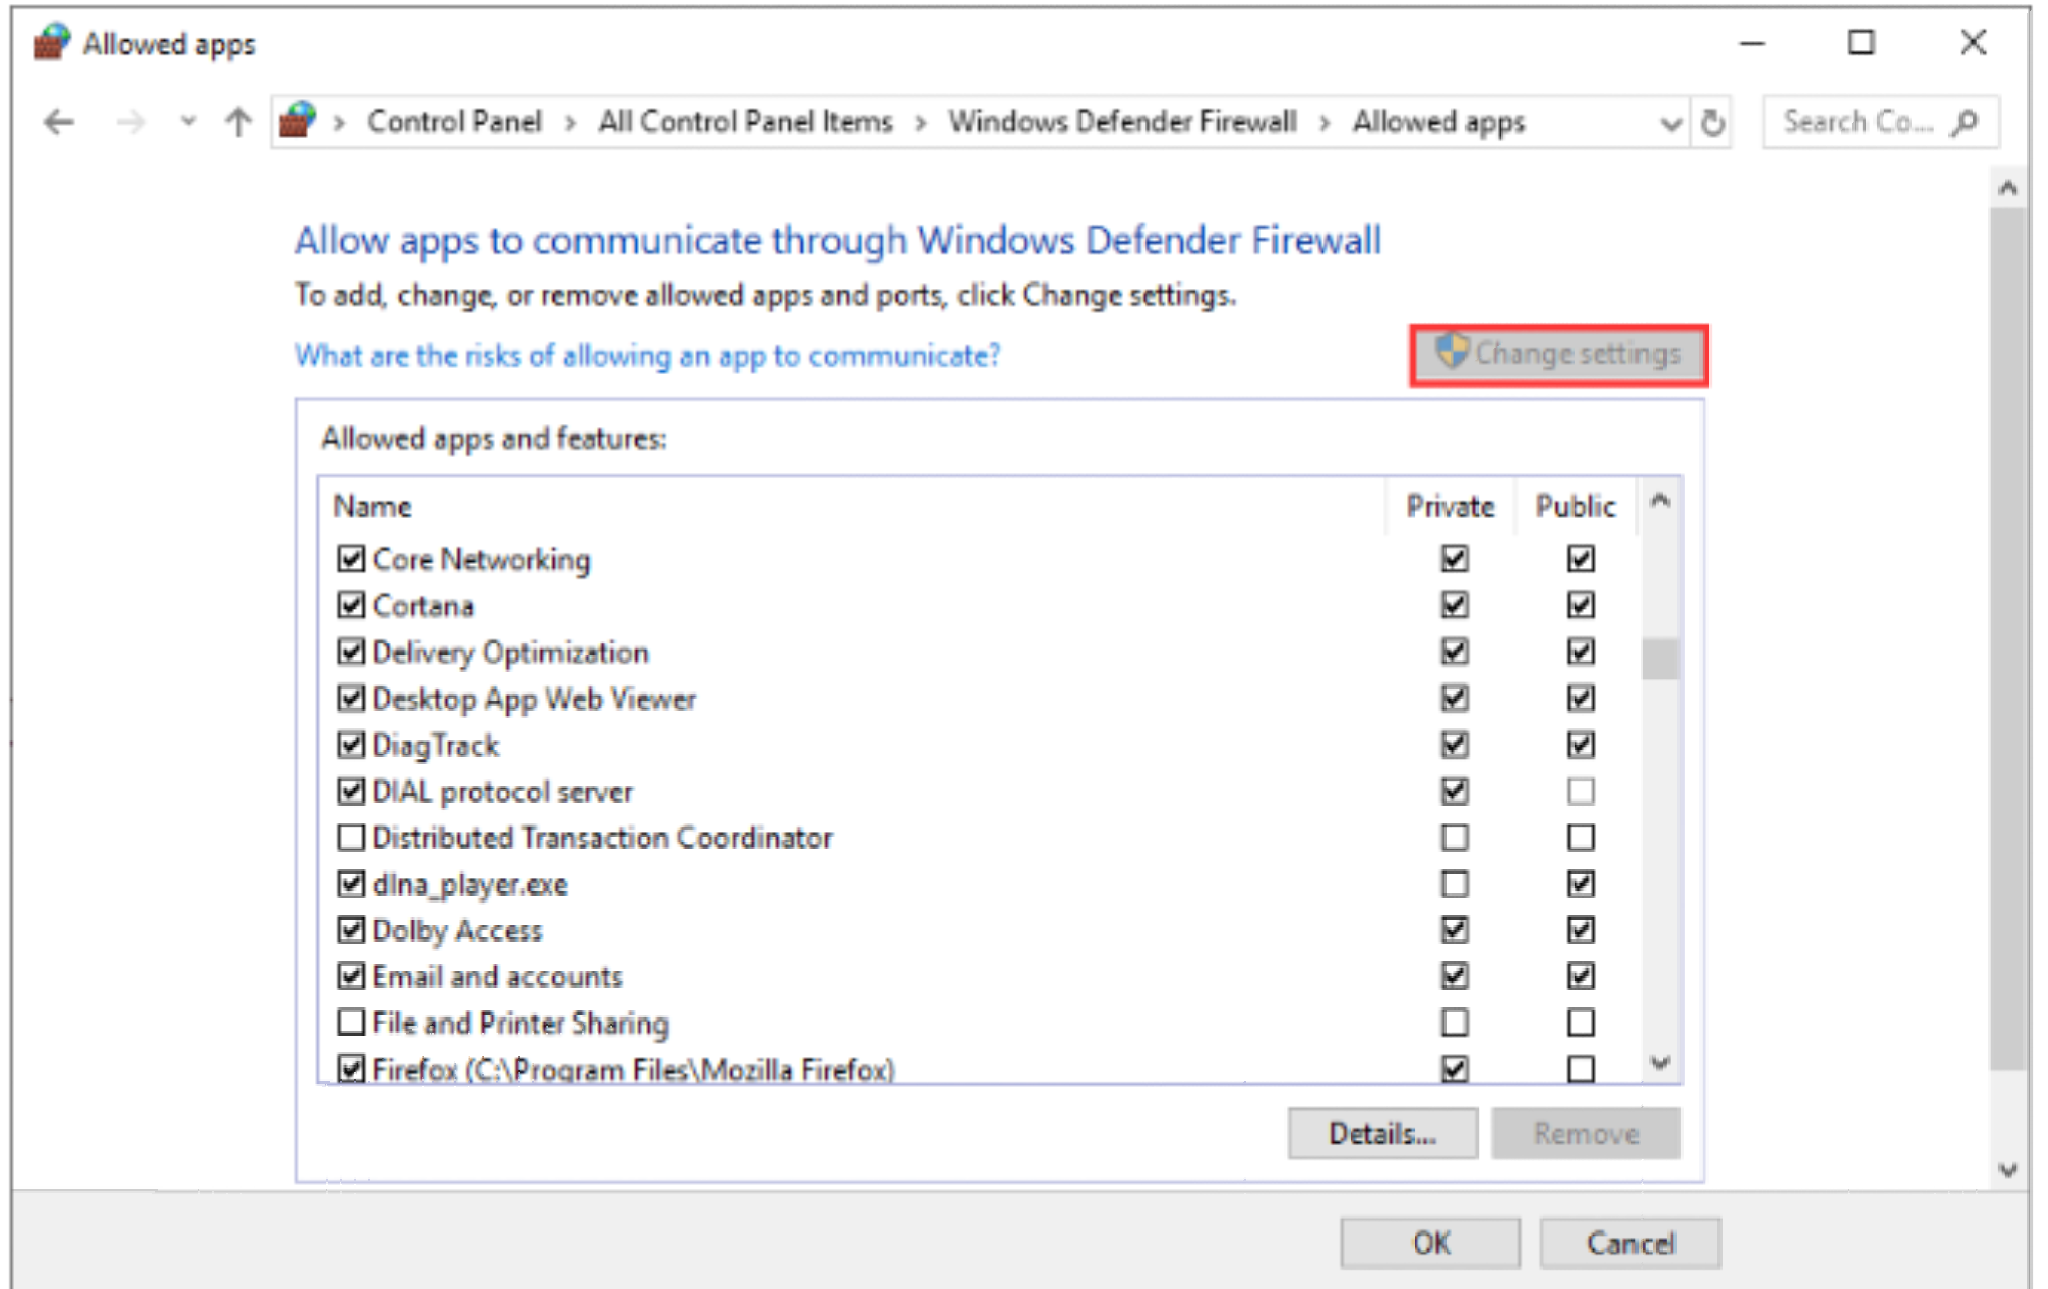Screen dimensions: 2048x1289
Task: Close the Allowed apps window
Action: click(x=1973, y=43)
